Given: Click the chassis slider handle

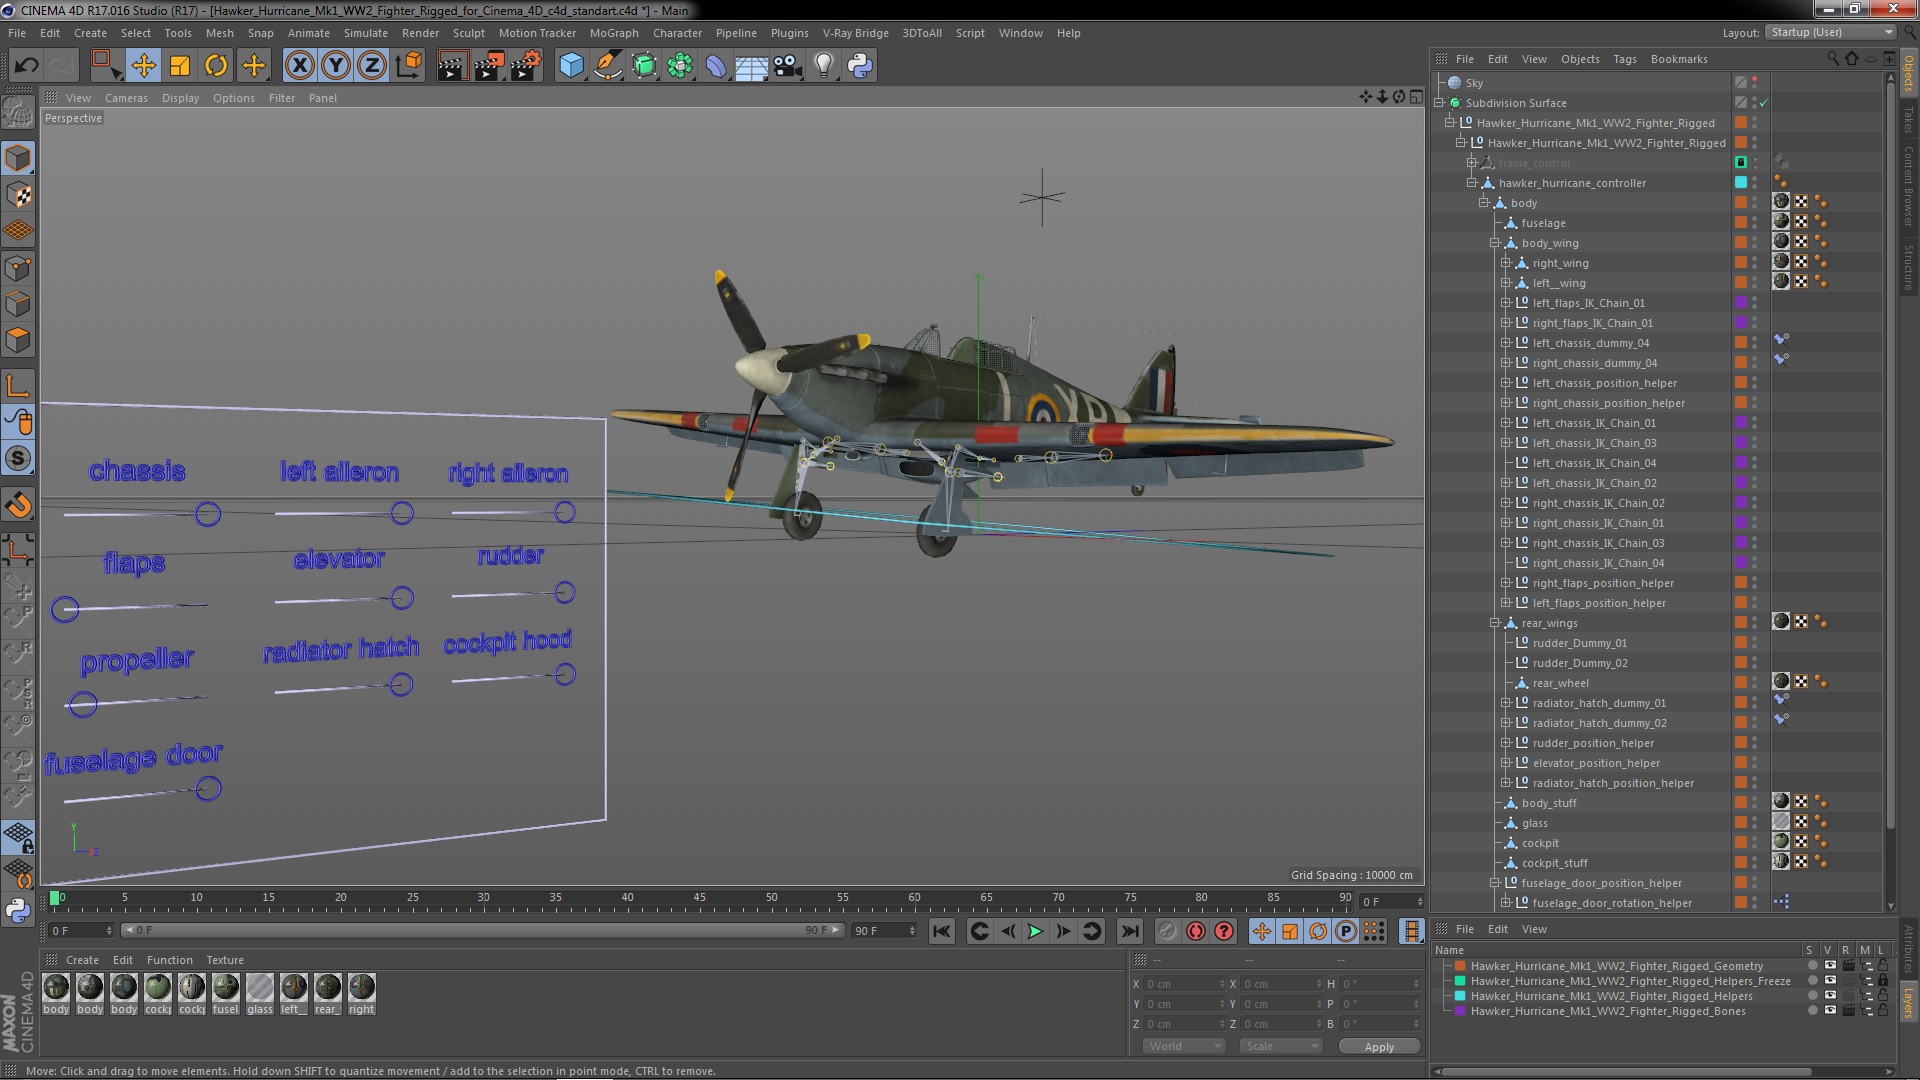Looking at the screenshot, I should tap(208, 514).
